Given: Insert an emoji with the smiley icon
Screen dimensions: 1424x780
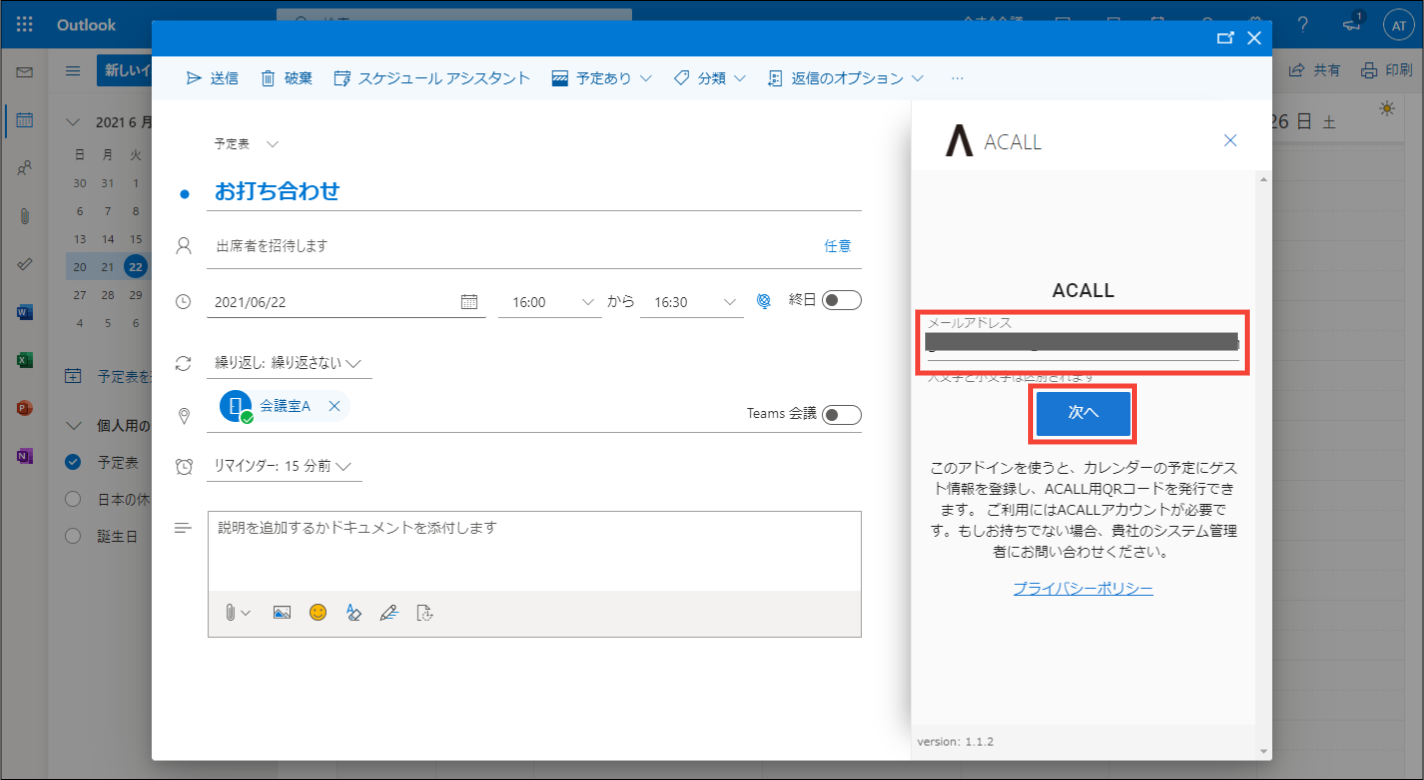Looking at the screenshot, I should click(x=318, y=613).
